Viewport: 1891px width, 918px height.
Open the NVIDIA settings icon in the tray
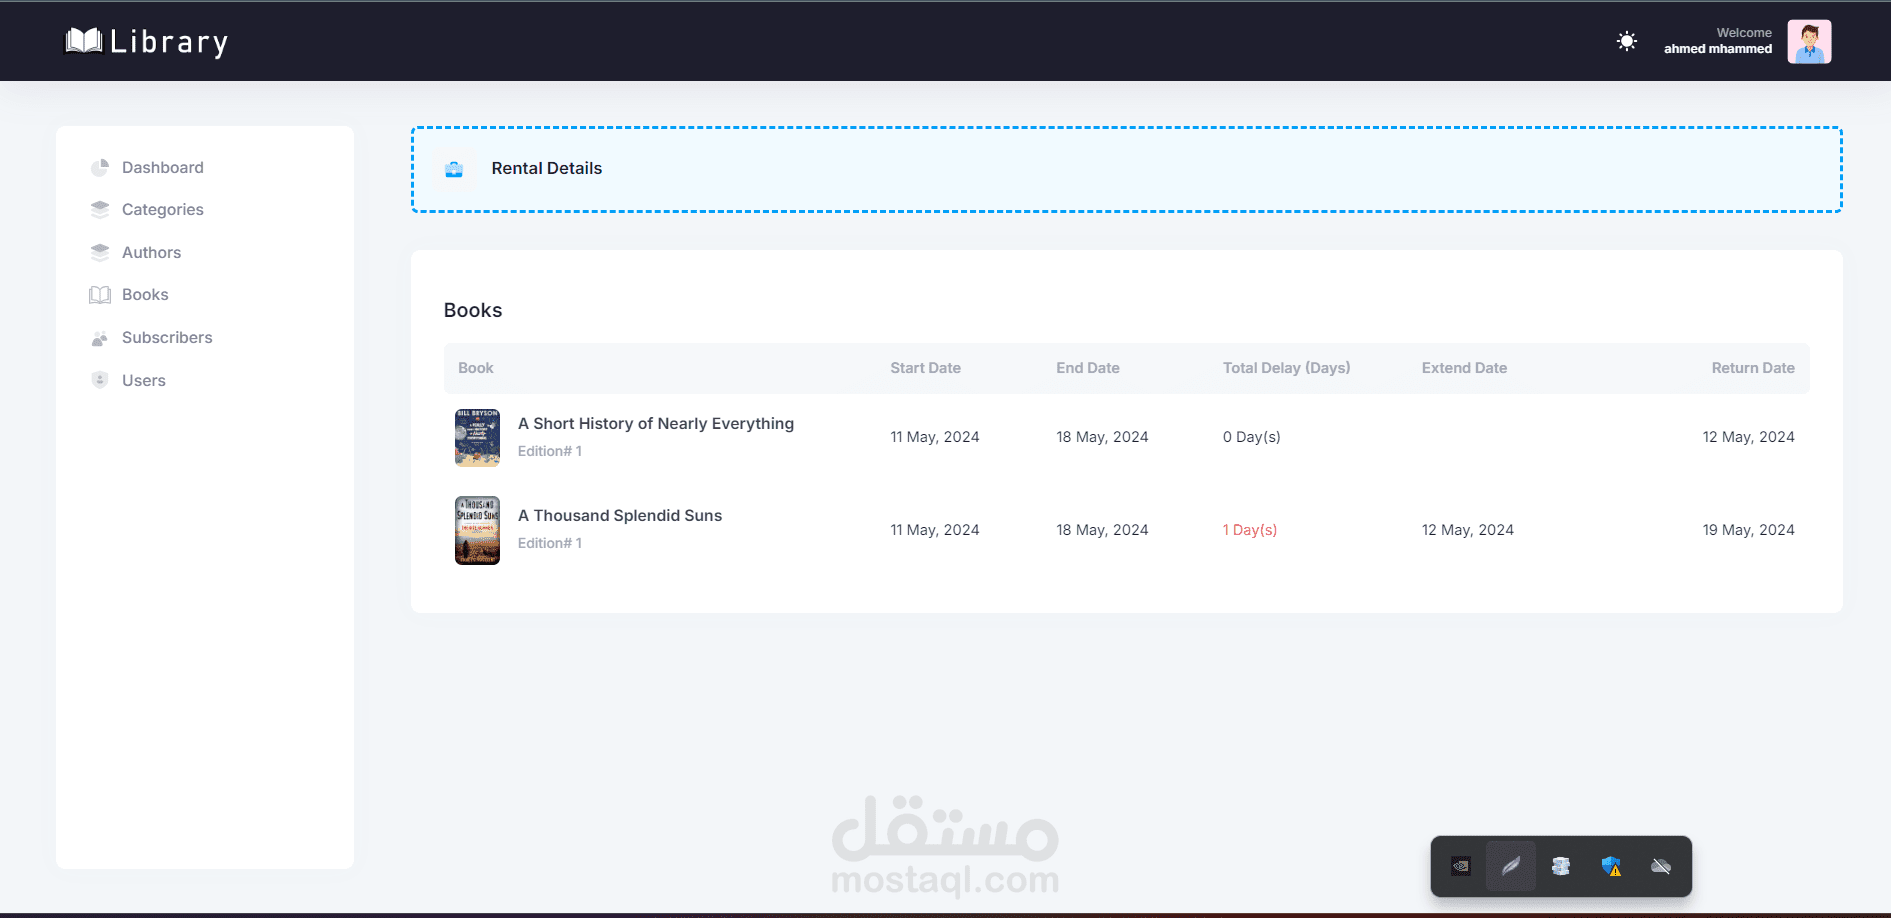coord(1460,866)
